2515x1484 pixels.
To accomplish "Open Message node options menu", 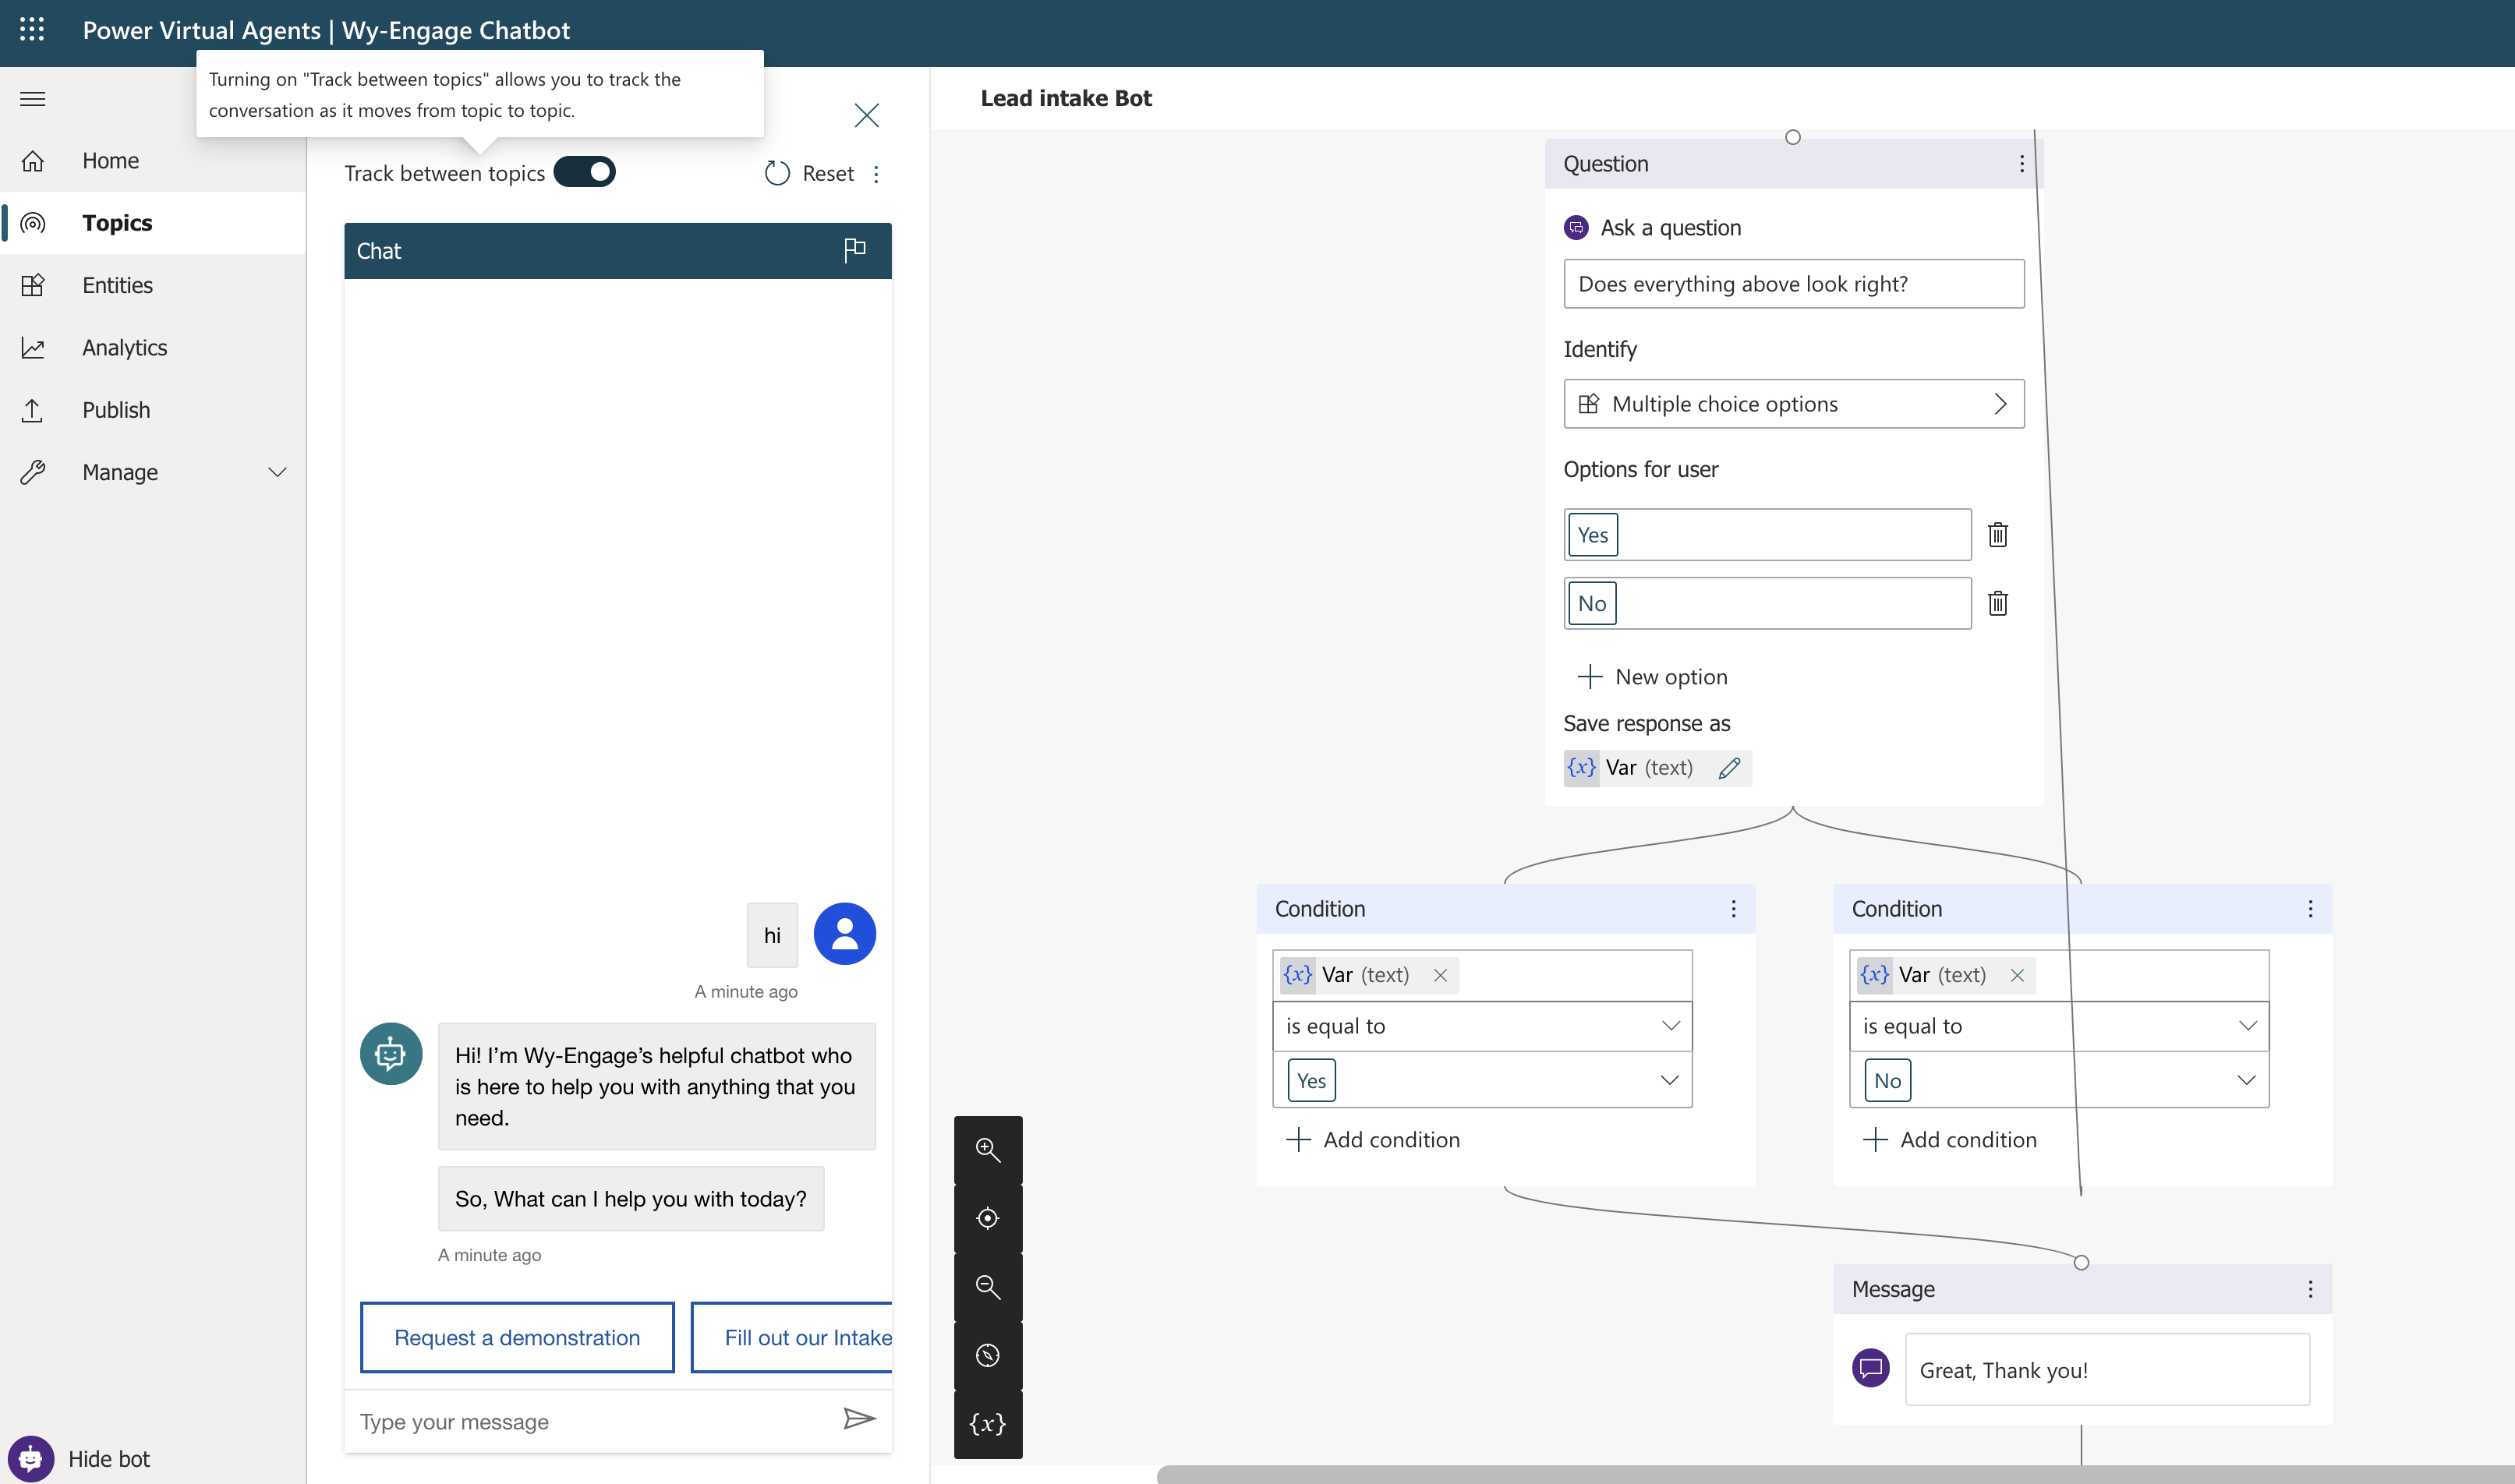I will (2311, 1289).
